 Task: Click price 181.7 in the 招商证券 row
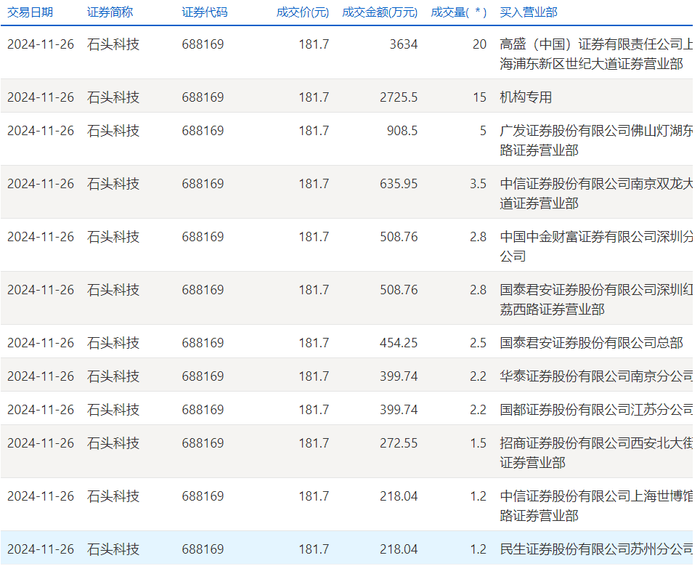[x=314, y=443]
